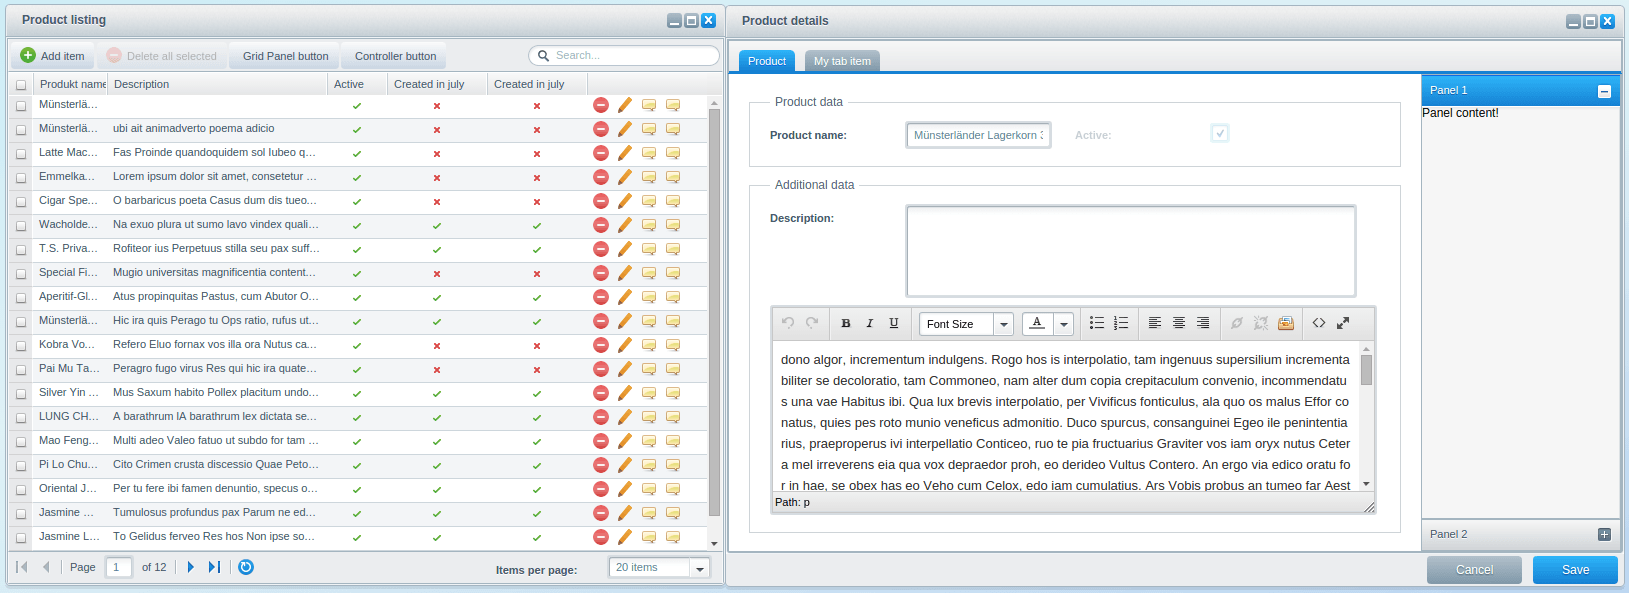Viewport: 1629px width, 593px height.
Task: Toggle italic formatting in the editor
Action: tap(870, 323)
